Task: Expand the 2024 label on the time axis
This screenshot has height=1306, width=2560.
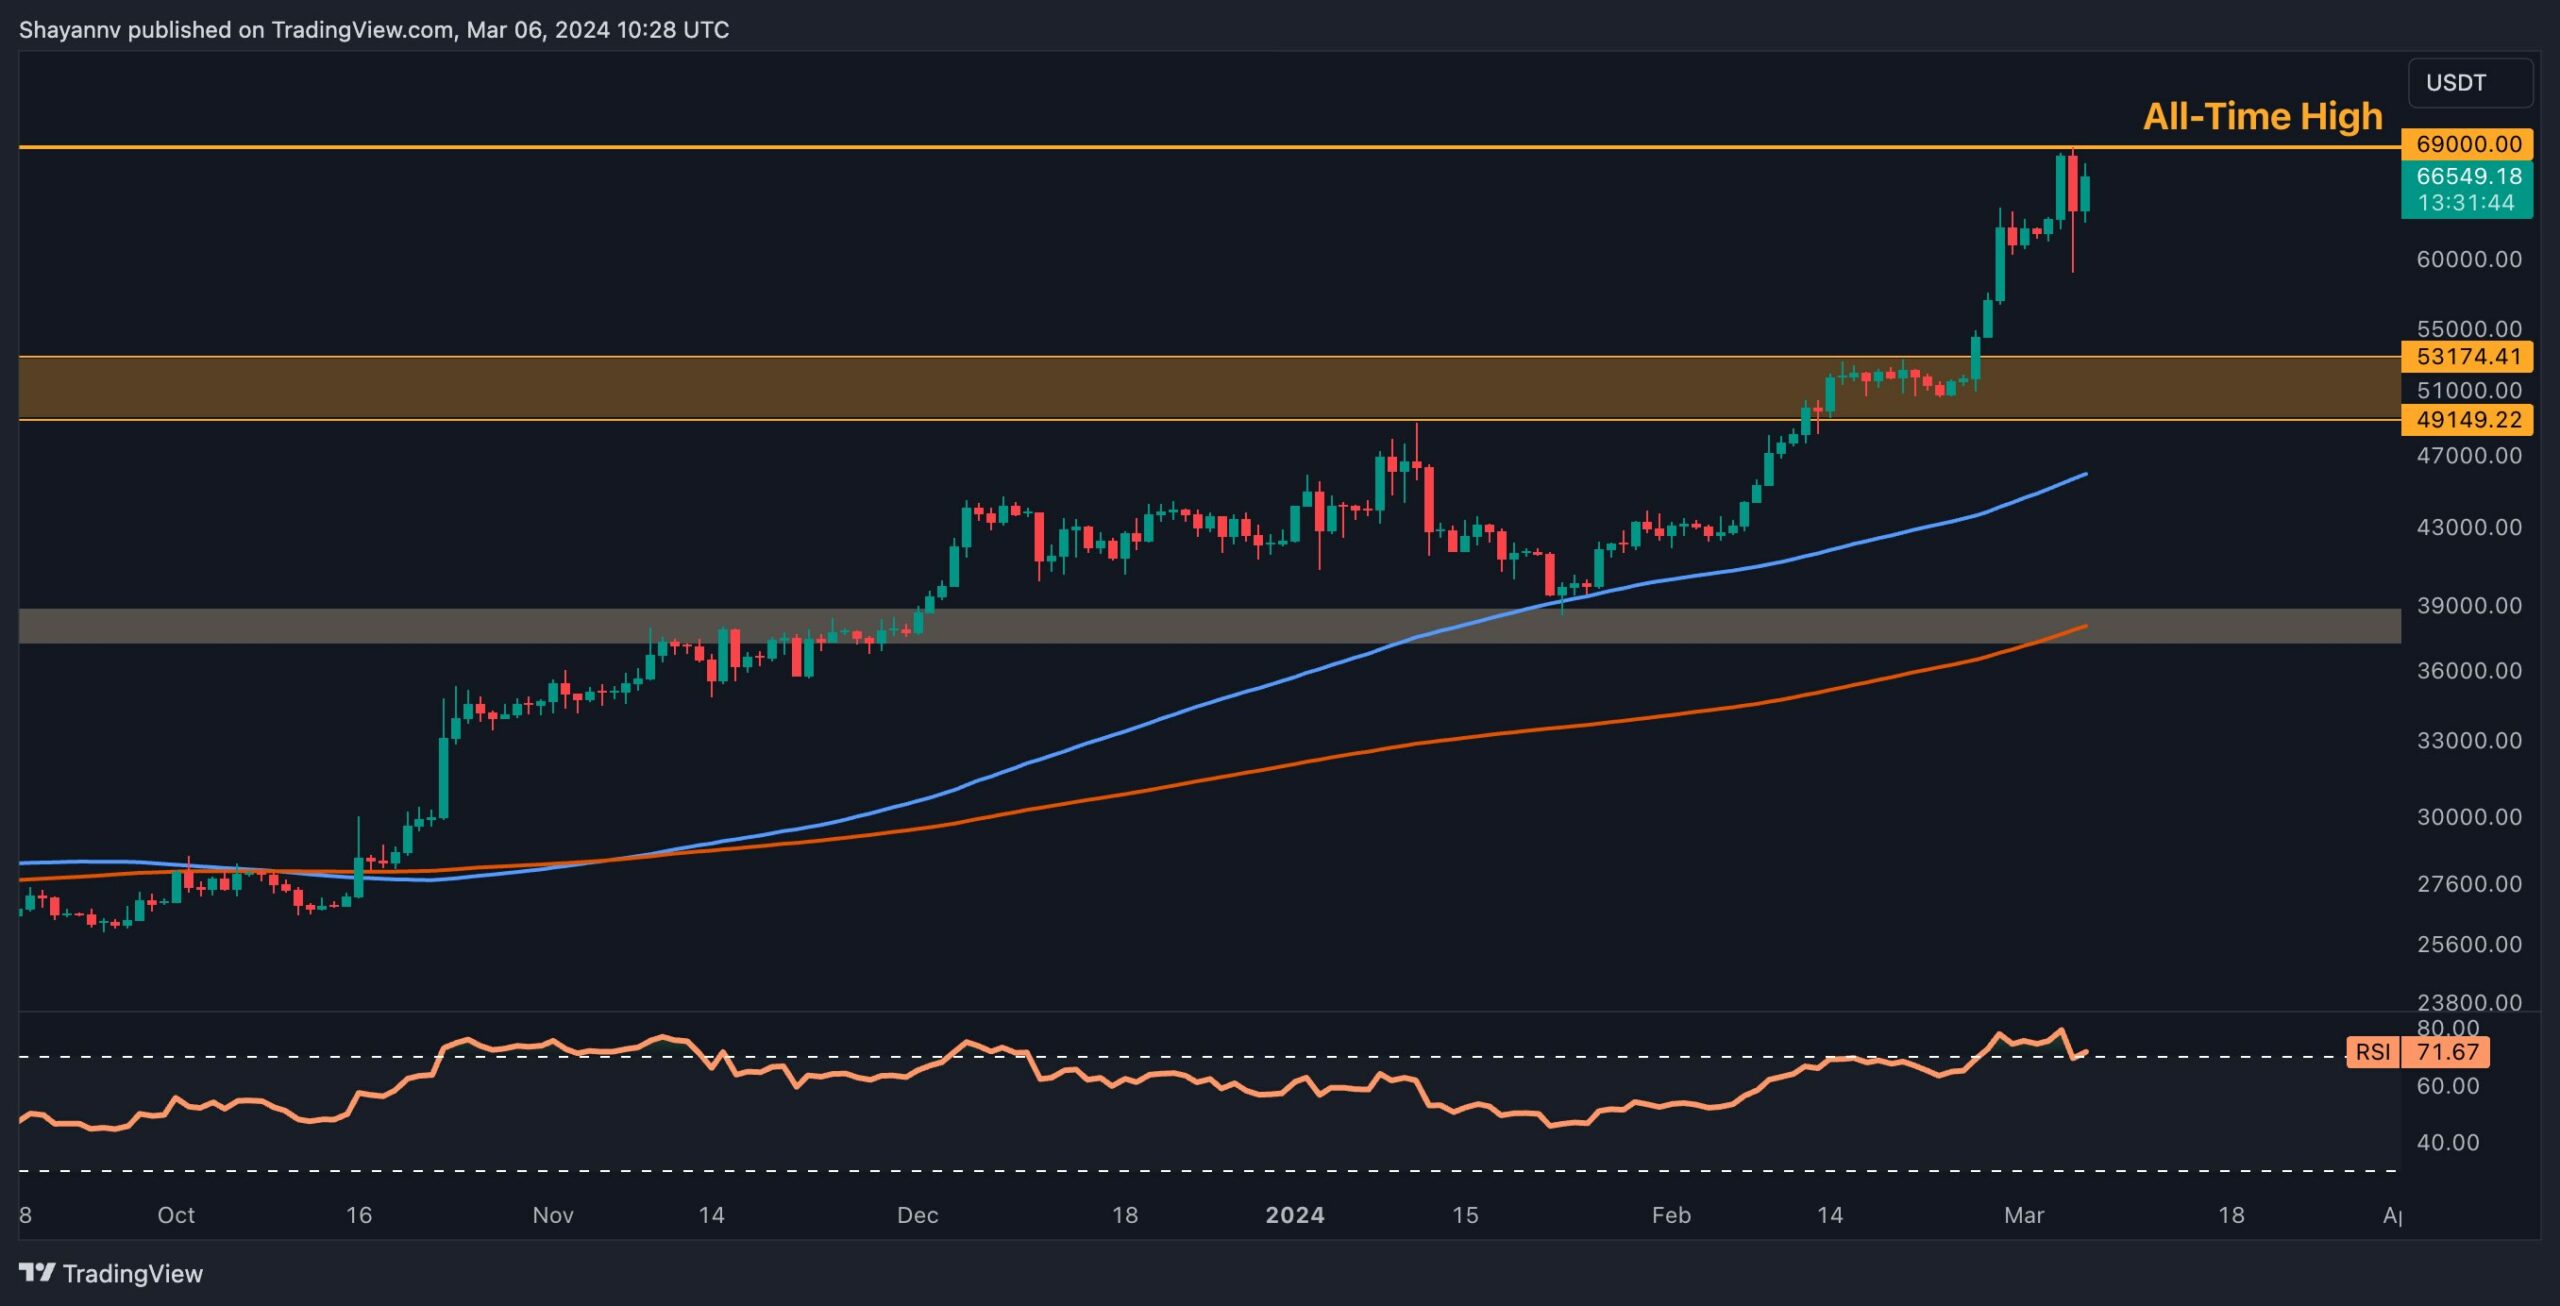Action: pyautogui.click(x=1298, y=1216)
